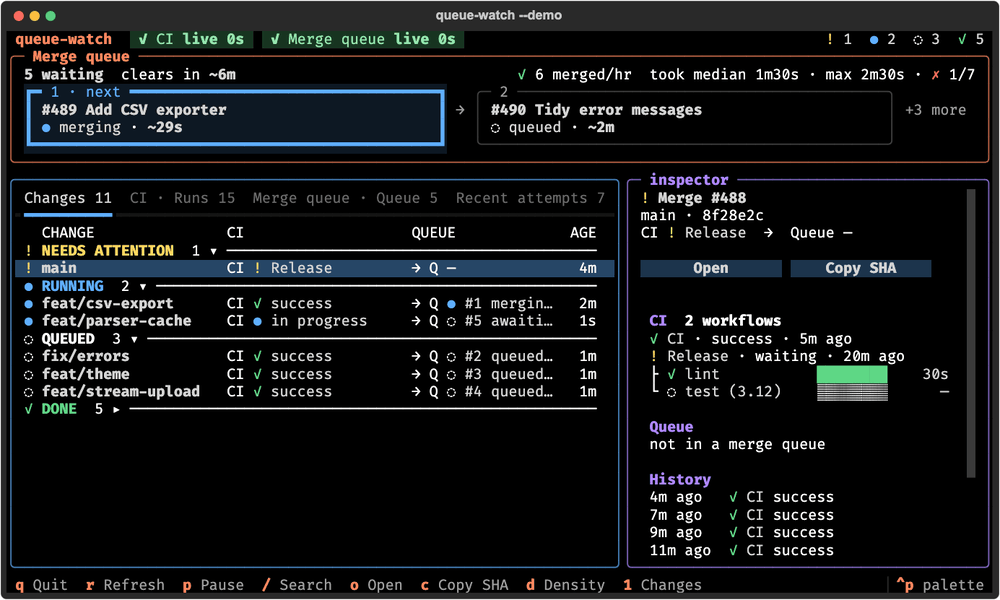1000x600 pixels.
Task: Select the feat/stream-upload row
Action: (x=315, y=391)
